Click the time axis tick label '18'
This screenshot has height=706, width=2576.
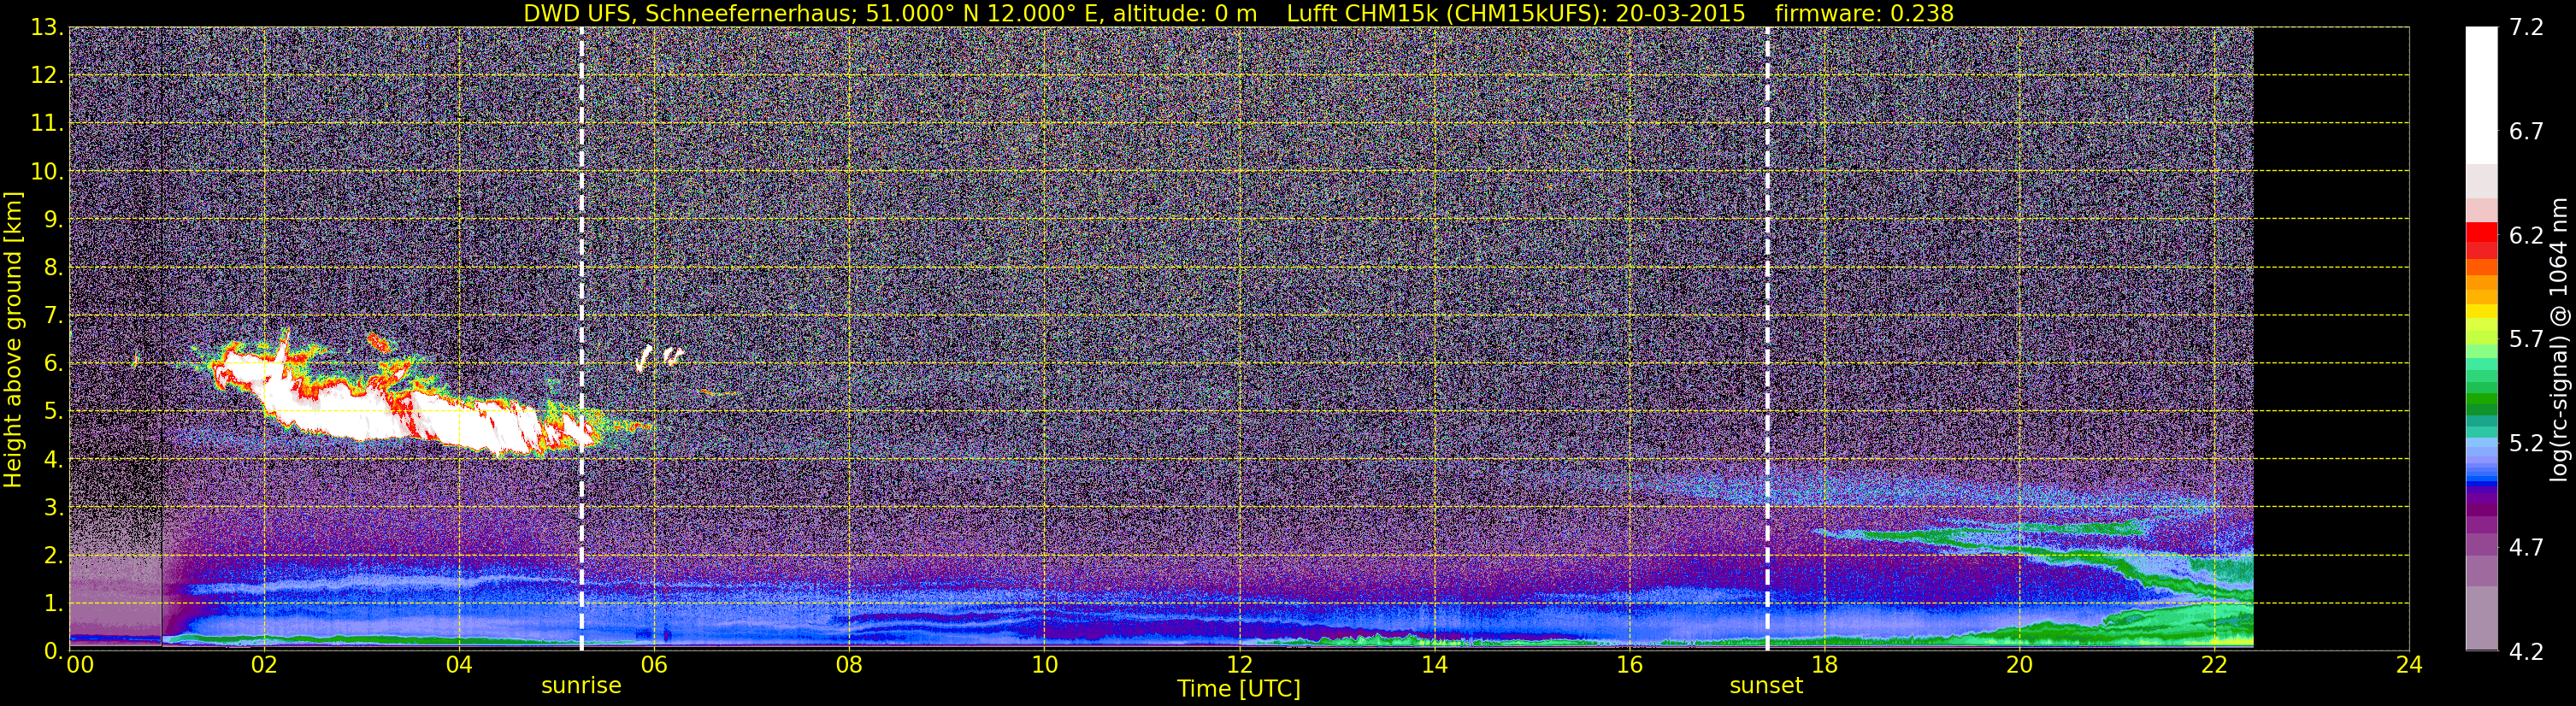click(x=1824, y=665)
